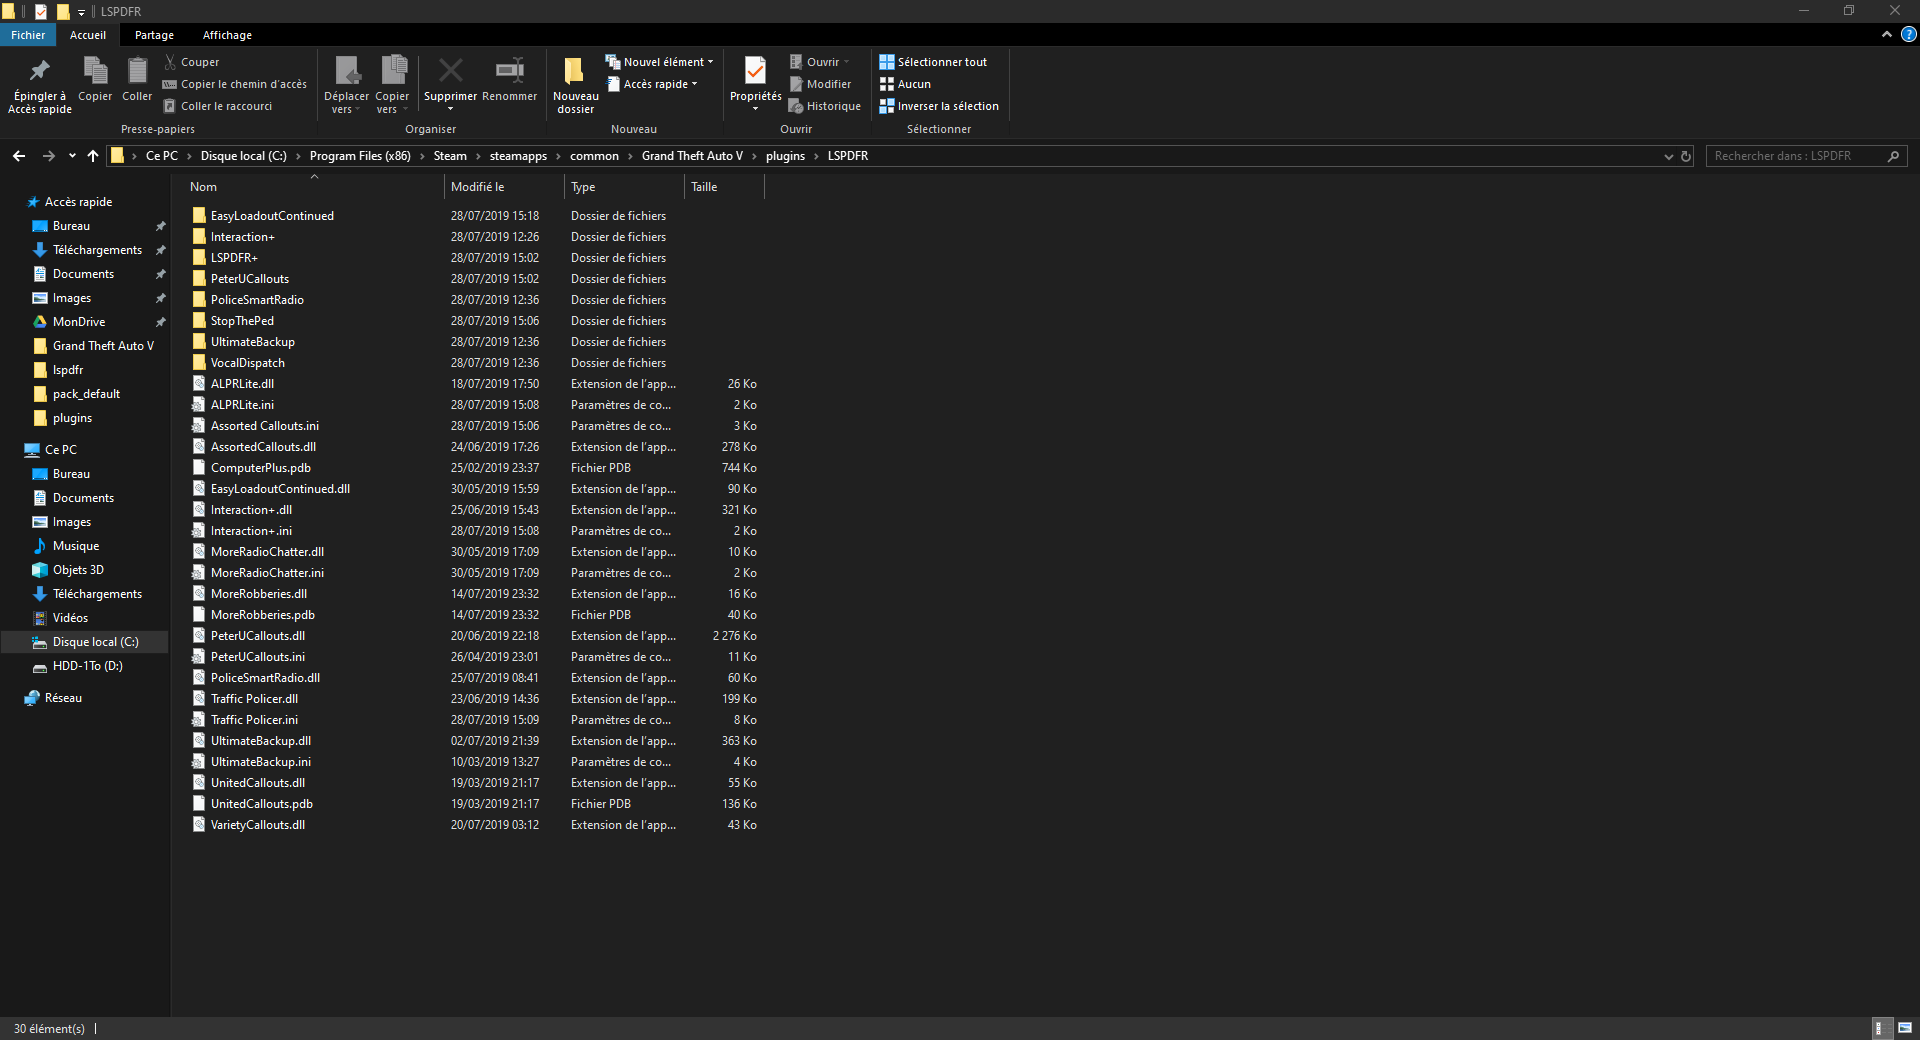Screen dimensions: 1920x1040
Task: Open the Quick Access Toolbar customize dropdown
Action: coord(81,12)
